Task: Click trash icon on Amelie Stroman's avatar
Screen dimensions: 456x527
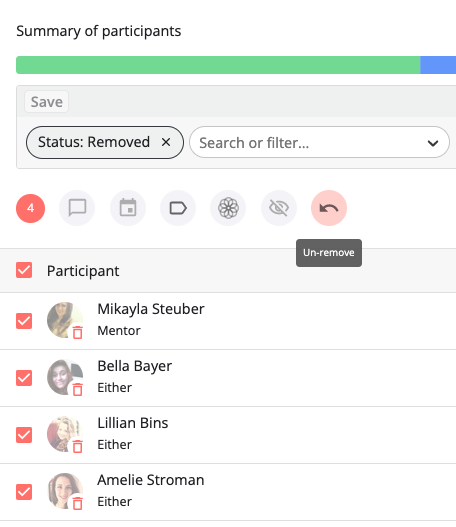Action: 78,503
